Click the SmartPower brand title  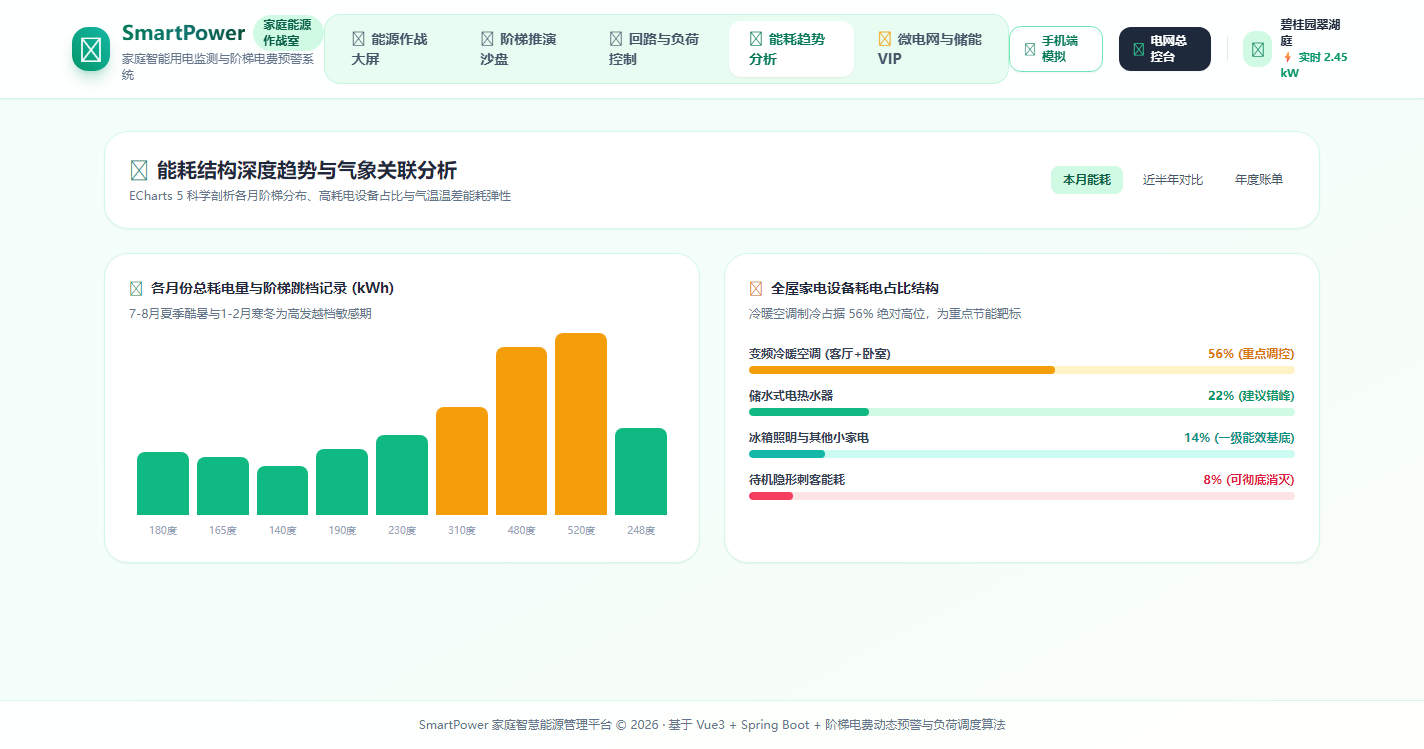[x=183, y=33]
